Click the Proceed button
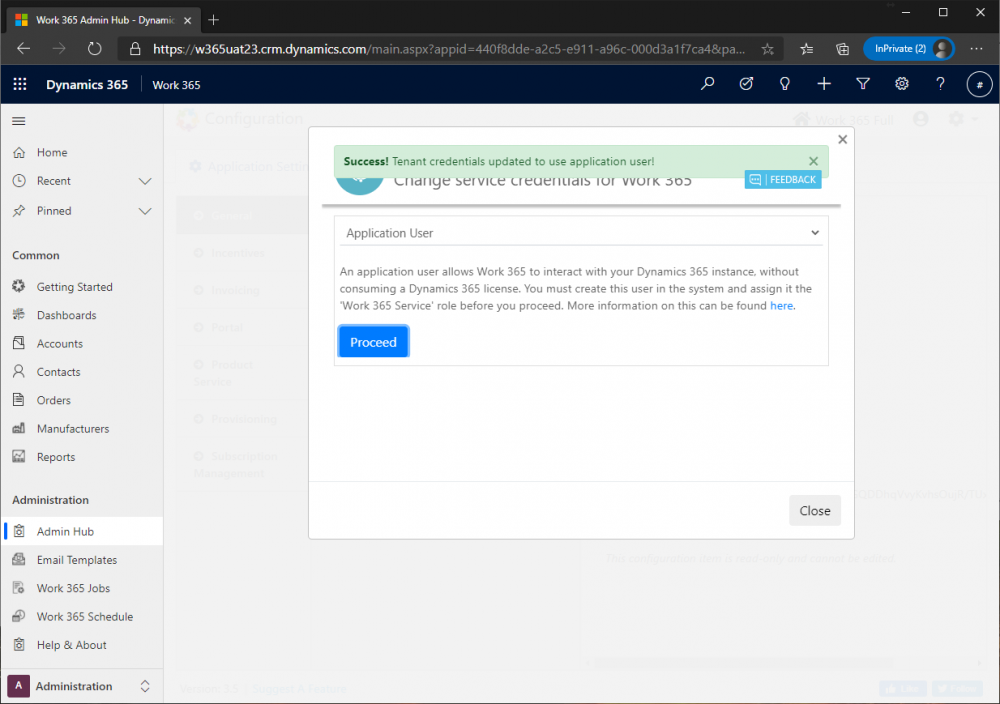Screen dimensions: 1000x704 click(x=373, y=342)
